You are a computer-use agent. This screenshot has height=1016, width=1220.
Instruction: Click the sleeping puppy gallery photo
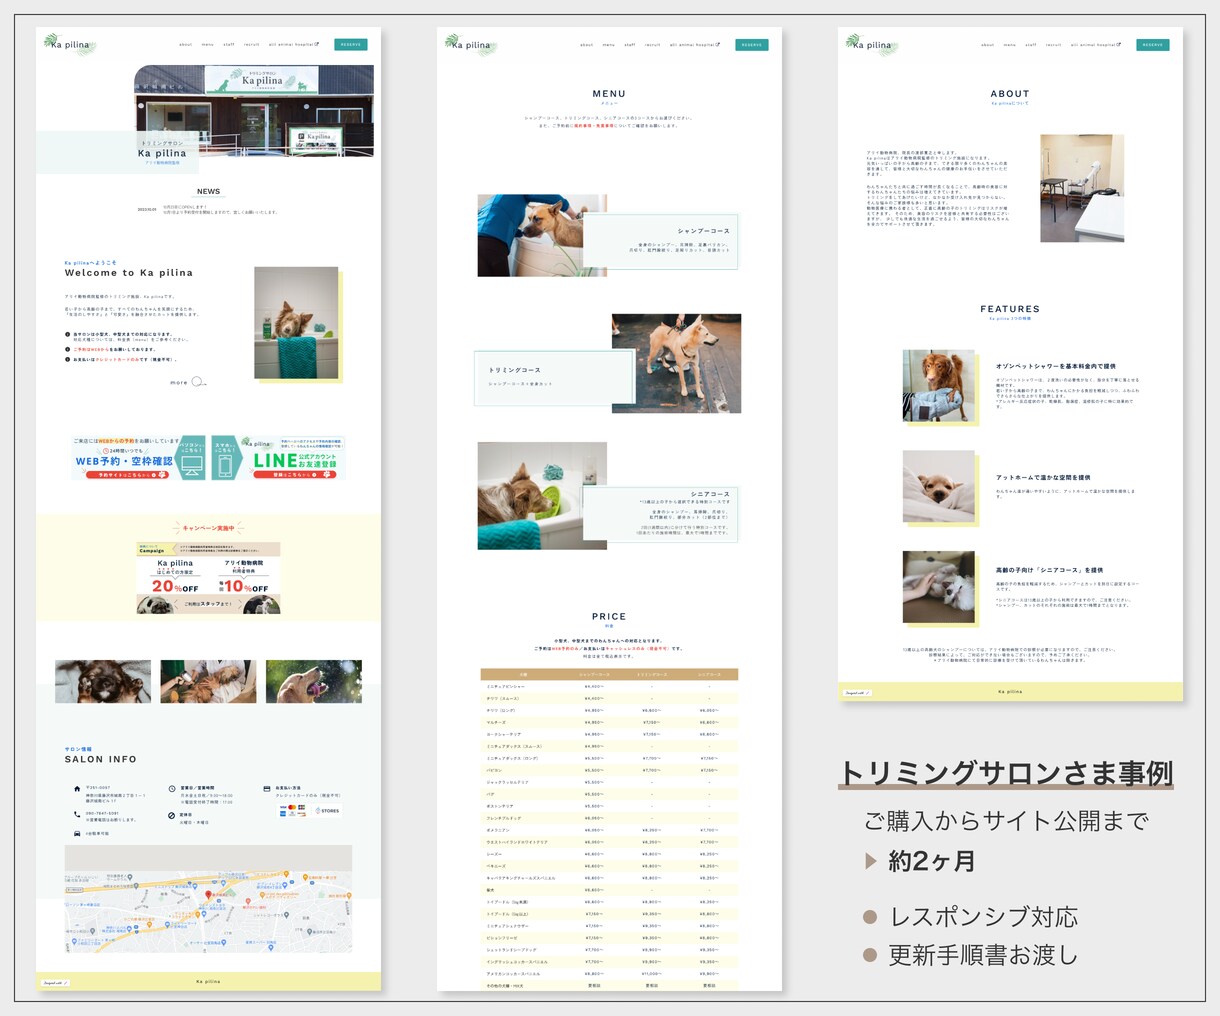[x=103, y=681]
